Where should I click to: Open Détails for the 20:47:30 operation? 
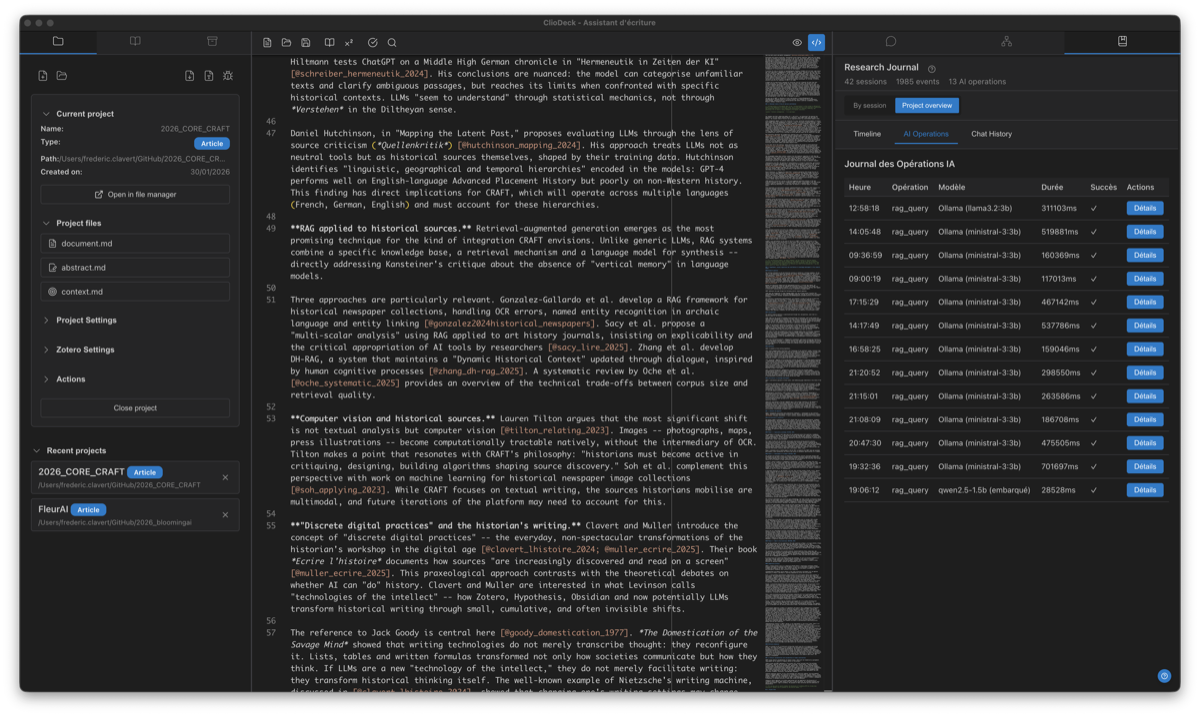pyautogui.click(x=1145, y=443)
